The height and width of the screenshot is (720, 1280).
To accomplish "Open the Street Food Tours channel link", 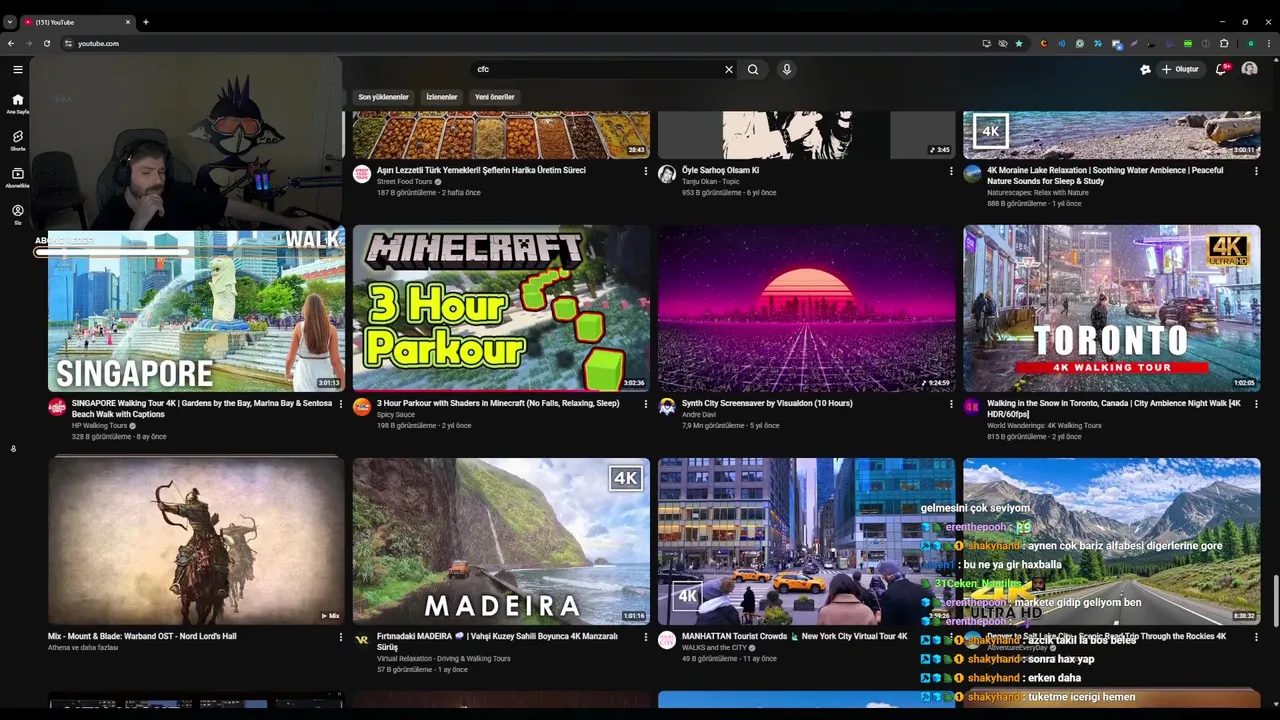I will tap(404, 182).
